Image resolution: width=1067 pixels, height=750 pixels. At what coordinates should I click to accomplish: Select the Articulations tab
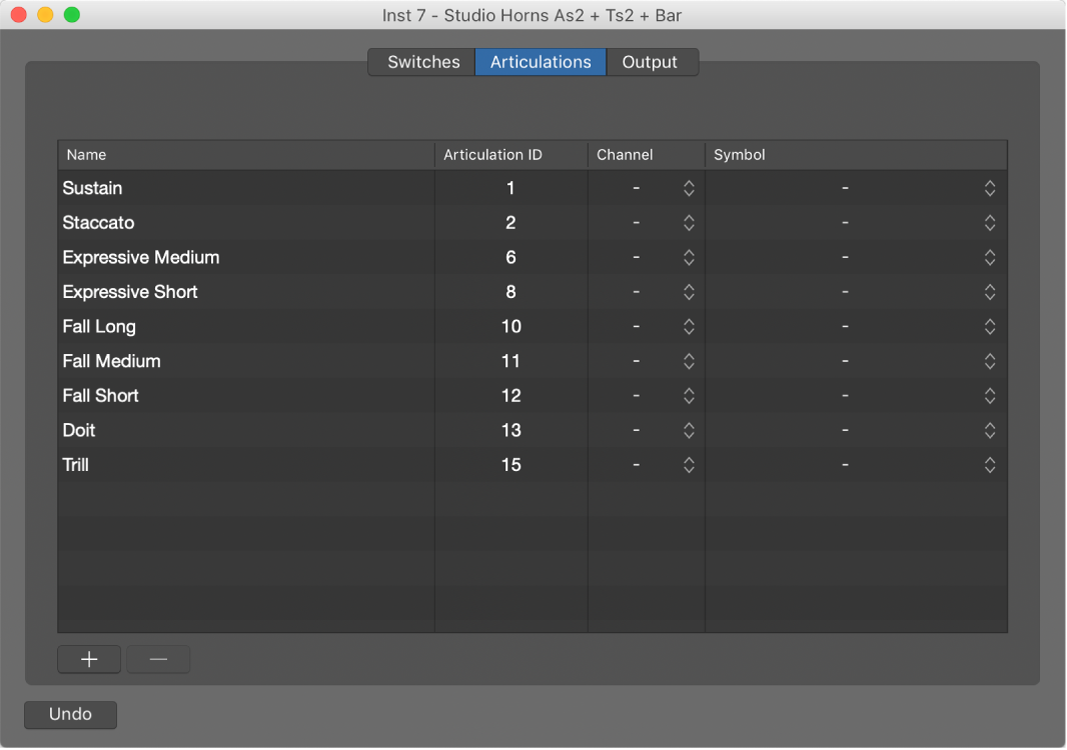click(x=540, y=62)
